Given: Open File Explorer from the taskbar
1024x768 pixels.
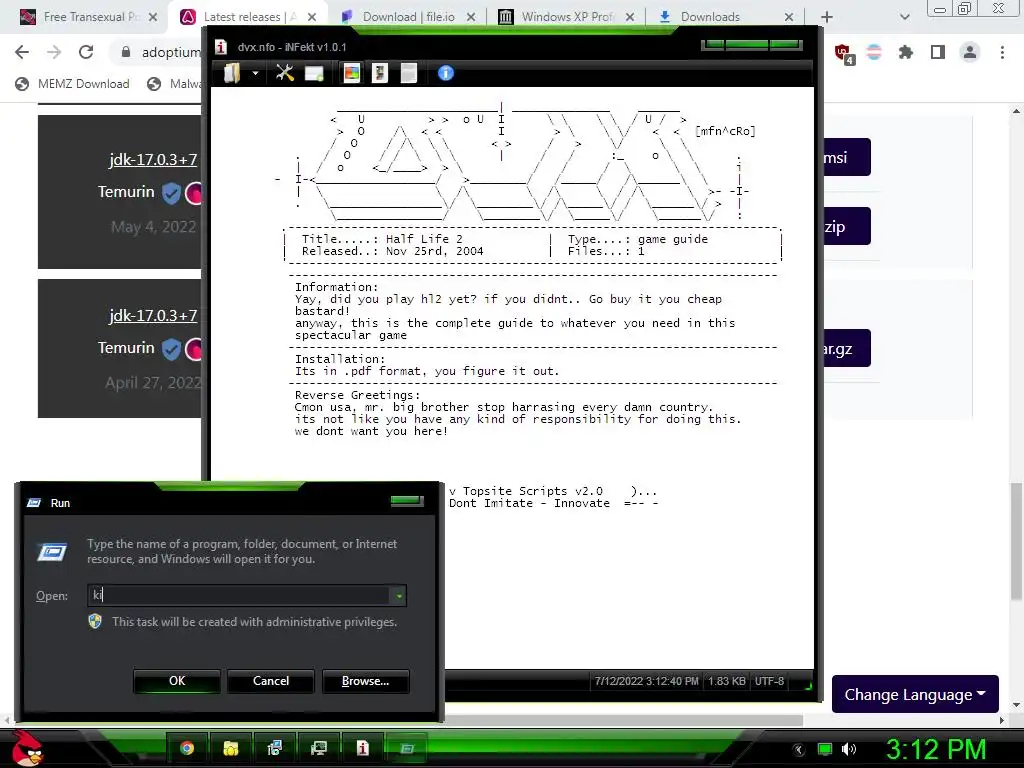Looking at the screenshot, I should pyautogui.click(x=231, y=748).
